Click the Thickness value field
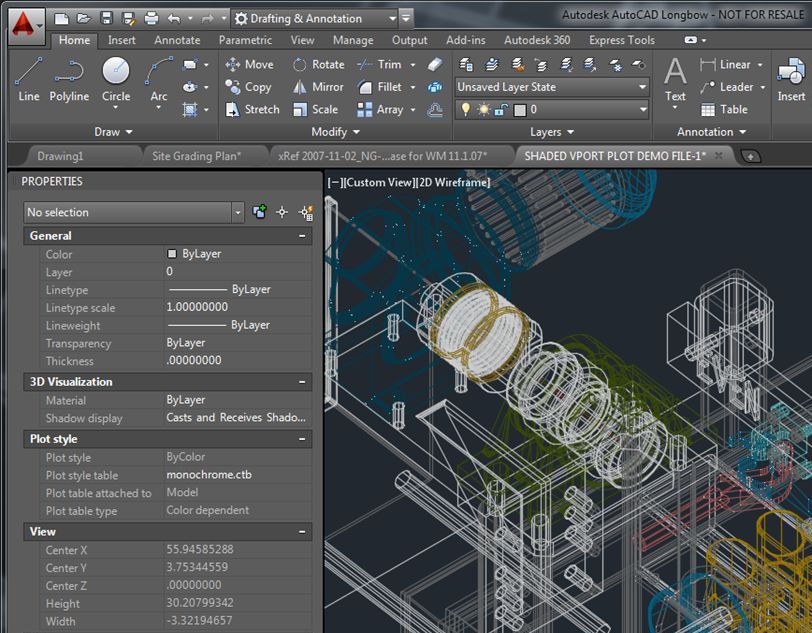This screenshot has width=812, height=633. pyautogui.click(x=238, y=361)
